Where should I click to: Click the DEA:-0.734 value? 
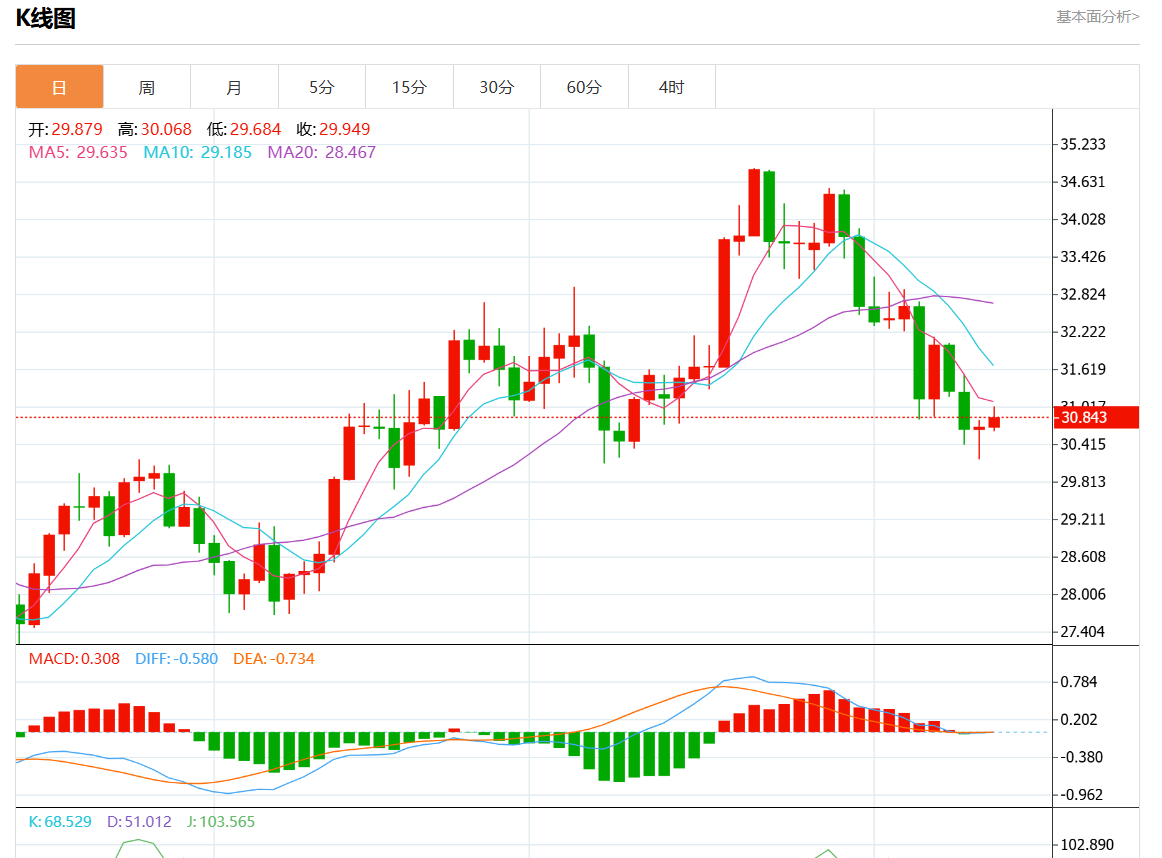pos(273,659)
